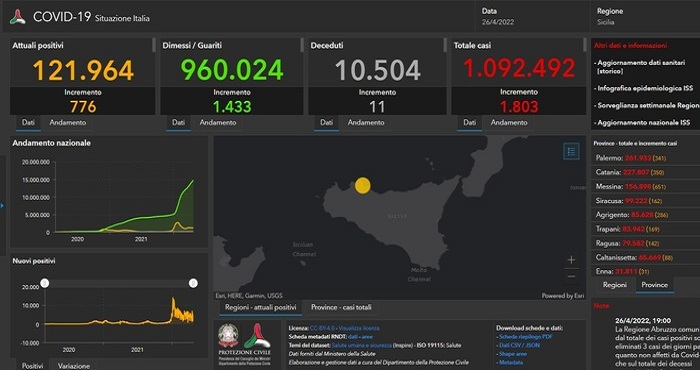The image size is (700, 370).
Task: Open the map legend list icon
Action: tap(571, 151)
